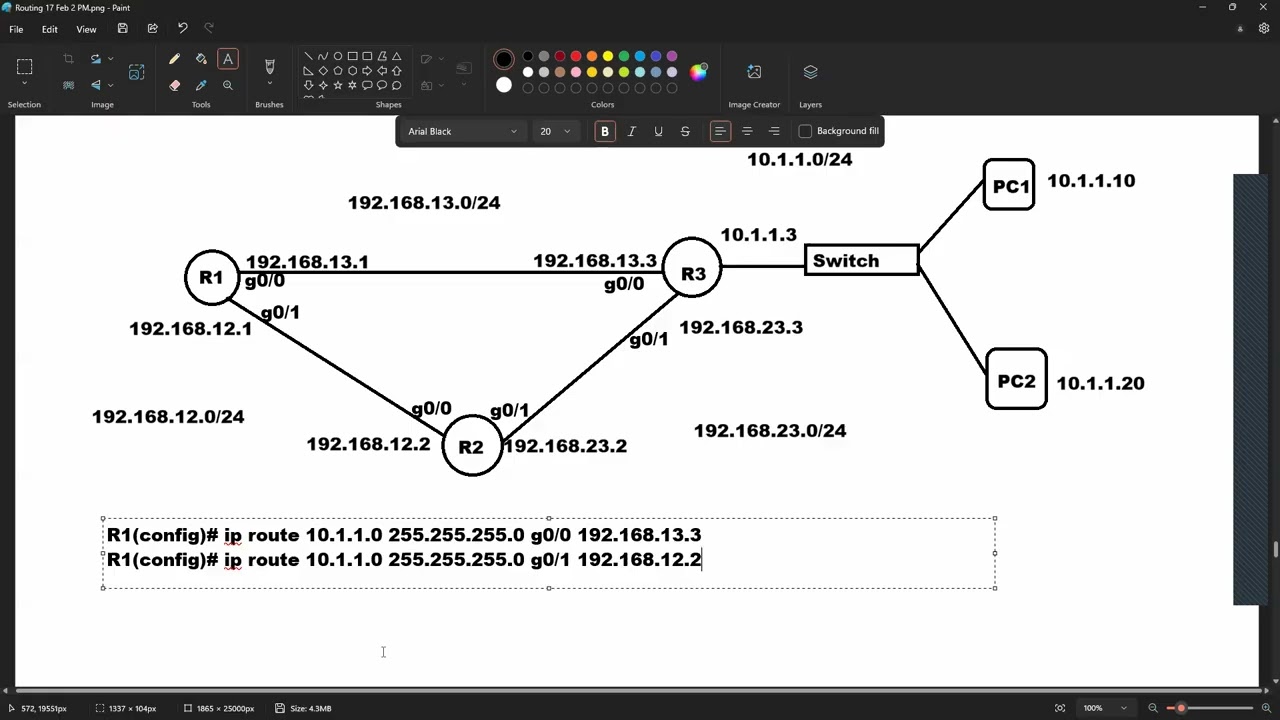
Task: Choose the Five-point star shape
Action: coord(338,86)
